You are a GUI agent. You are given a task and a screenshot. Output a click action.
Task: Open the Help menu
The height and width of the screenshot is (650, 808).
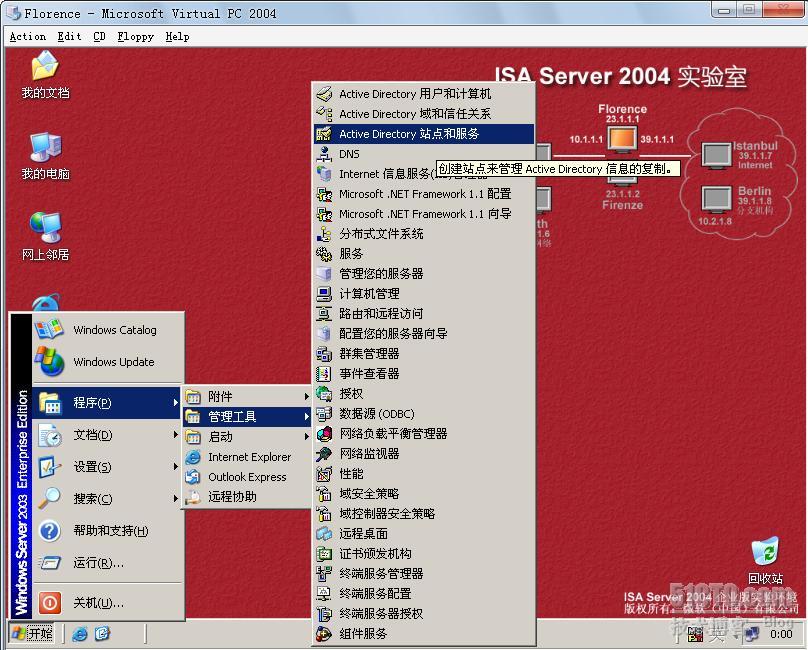177,37
